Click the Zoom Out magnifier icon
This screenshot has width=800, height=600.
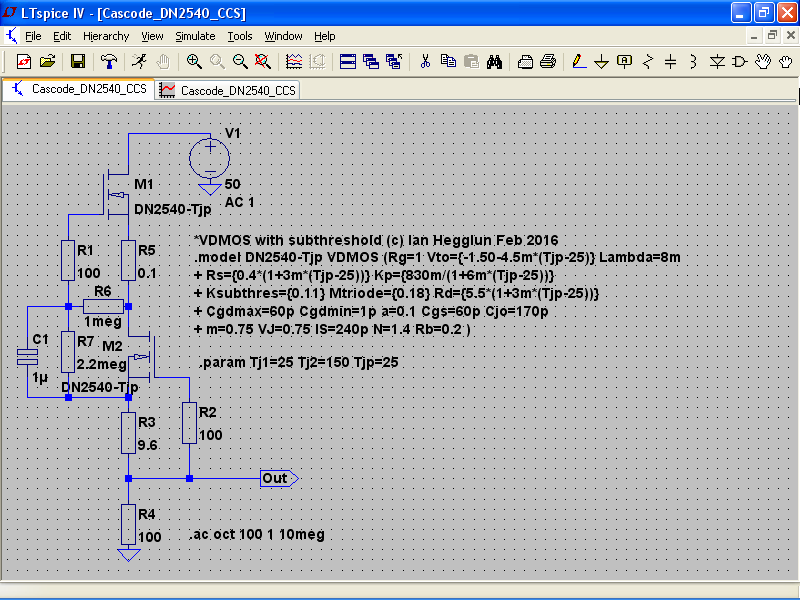(x=240, y=62)
